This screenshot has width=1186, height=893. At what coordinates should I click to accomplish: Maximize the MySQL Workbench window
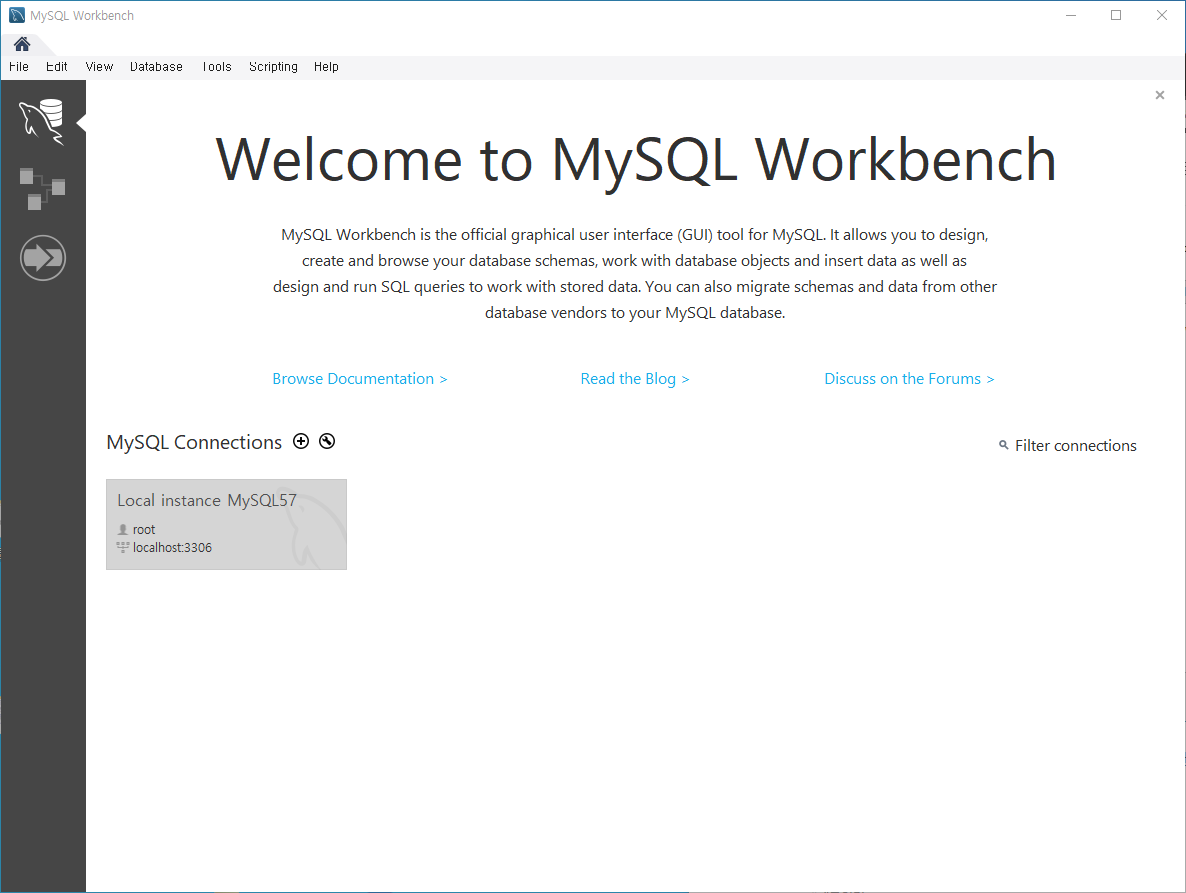tap(1116, 15)
